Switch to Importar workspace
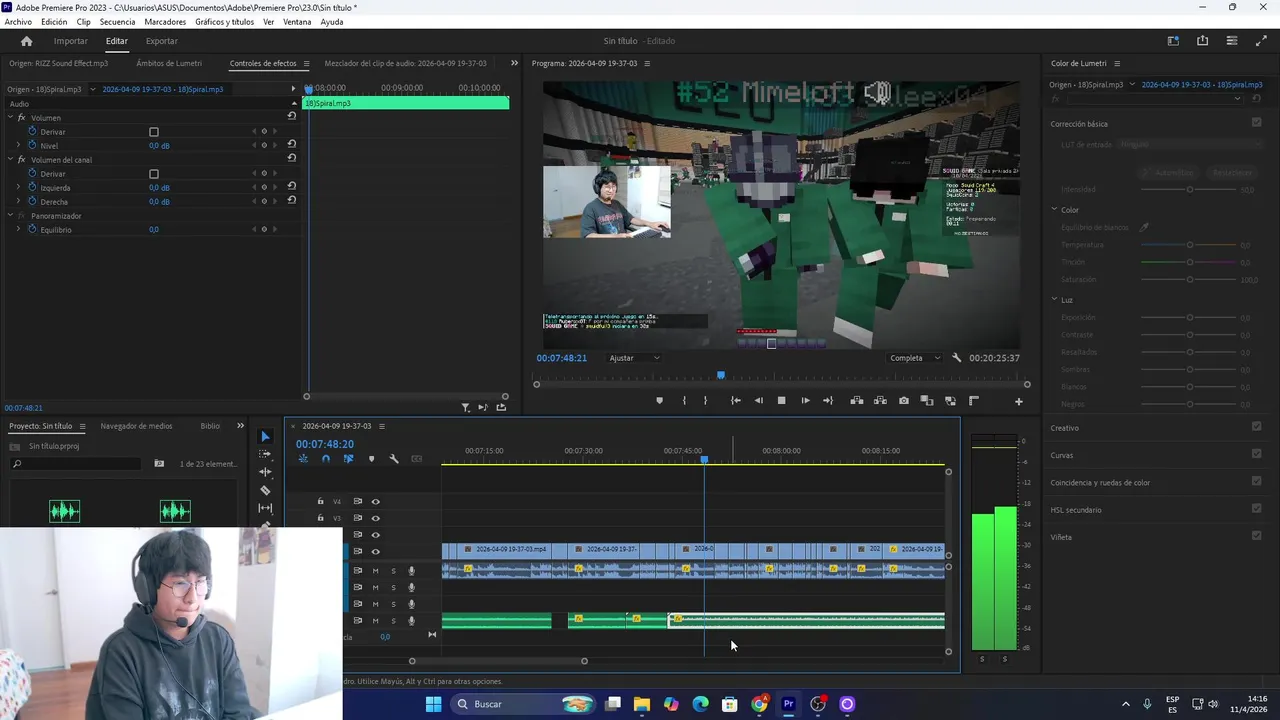Viewport: 1280px width, 720px height. click(70, 41)
